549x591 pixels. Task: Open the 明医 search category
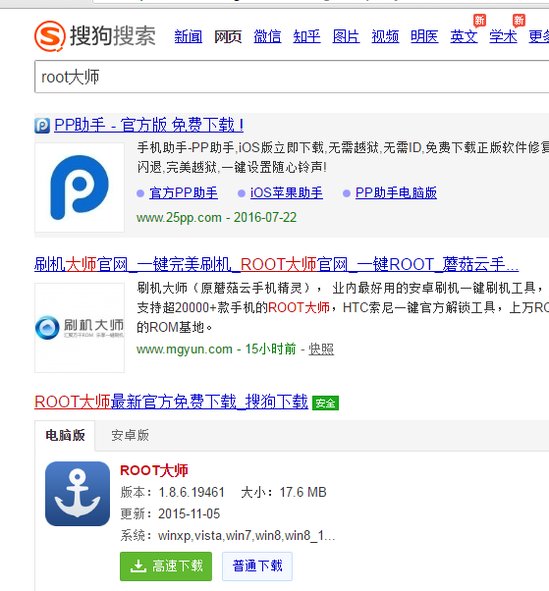click(424, 37)
